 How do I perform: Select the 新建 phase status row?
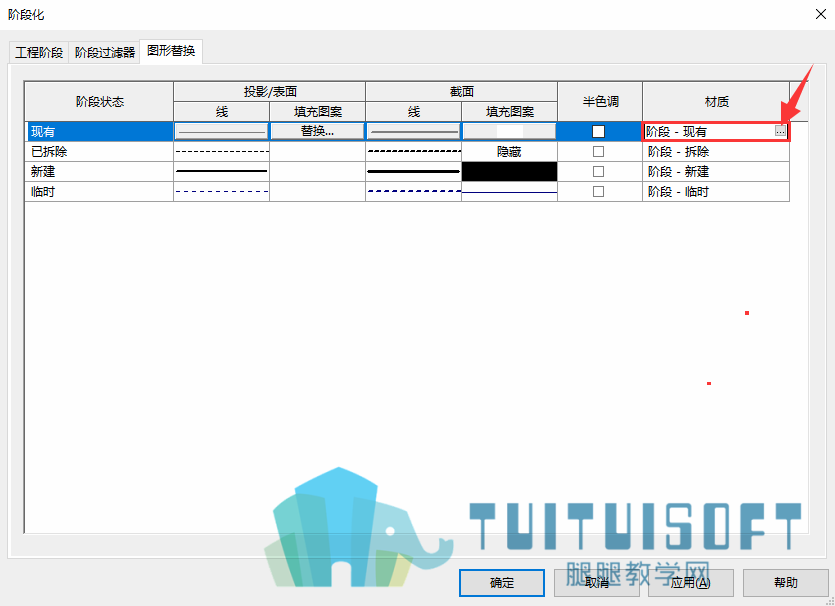click(x=99, y=171)
